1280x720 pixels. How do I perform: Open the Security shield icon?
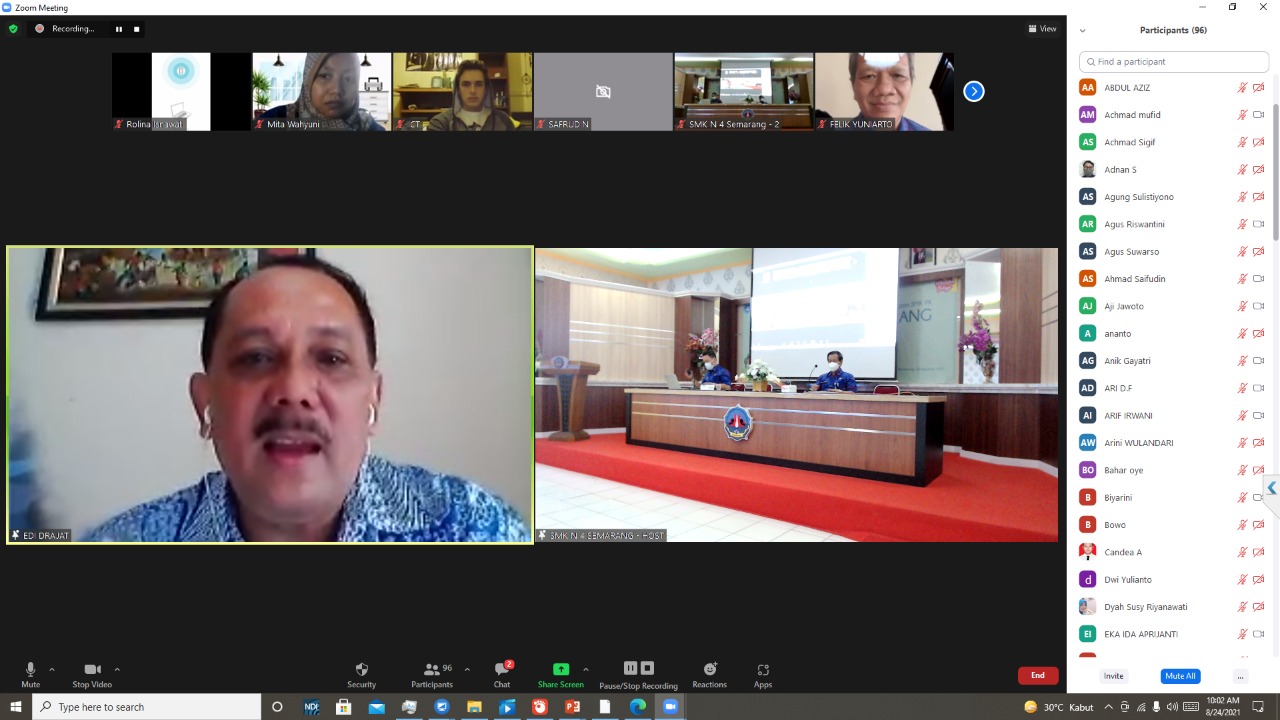click(x=362, y=669)
